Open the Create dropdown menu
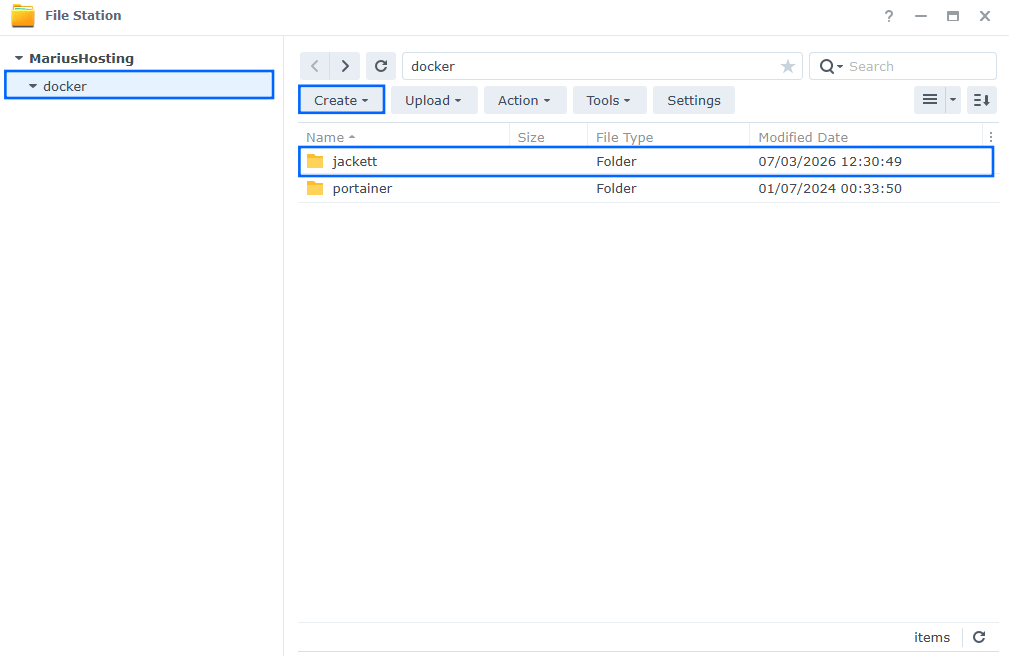The height and width of the screenshot is (656, 1009). [342, 100]
